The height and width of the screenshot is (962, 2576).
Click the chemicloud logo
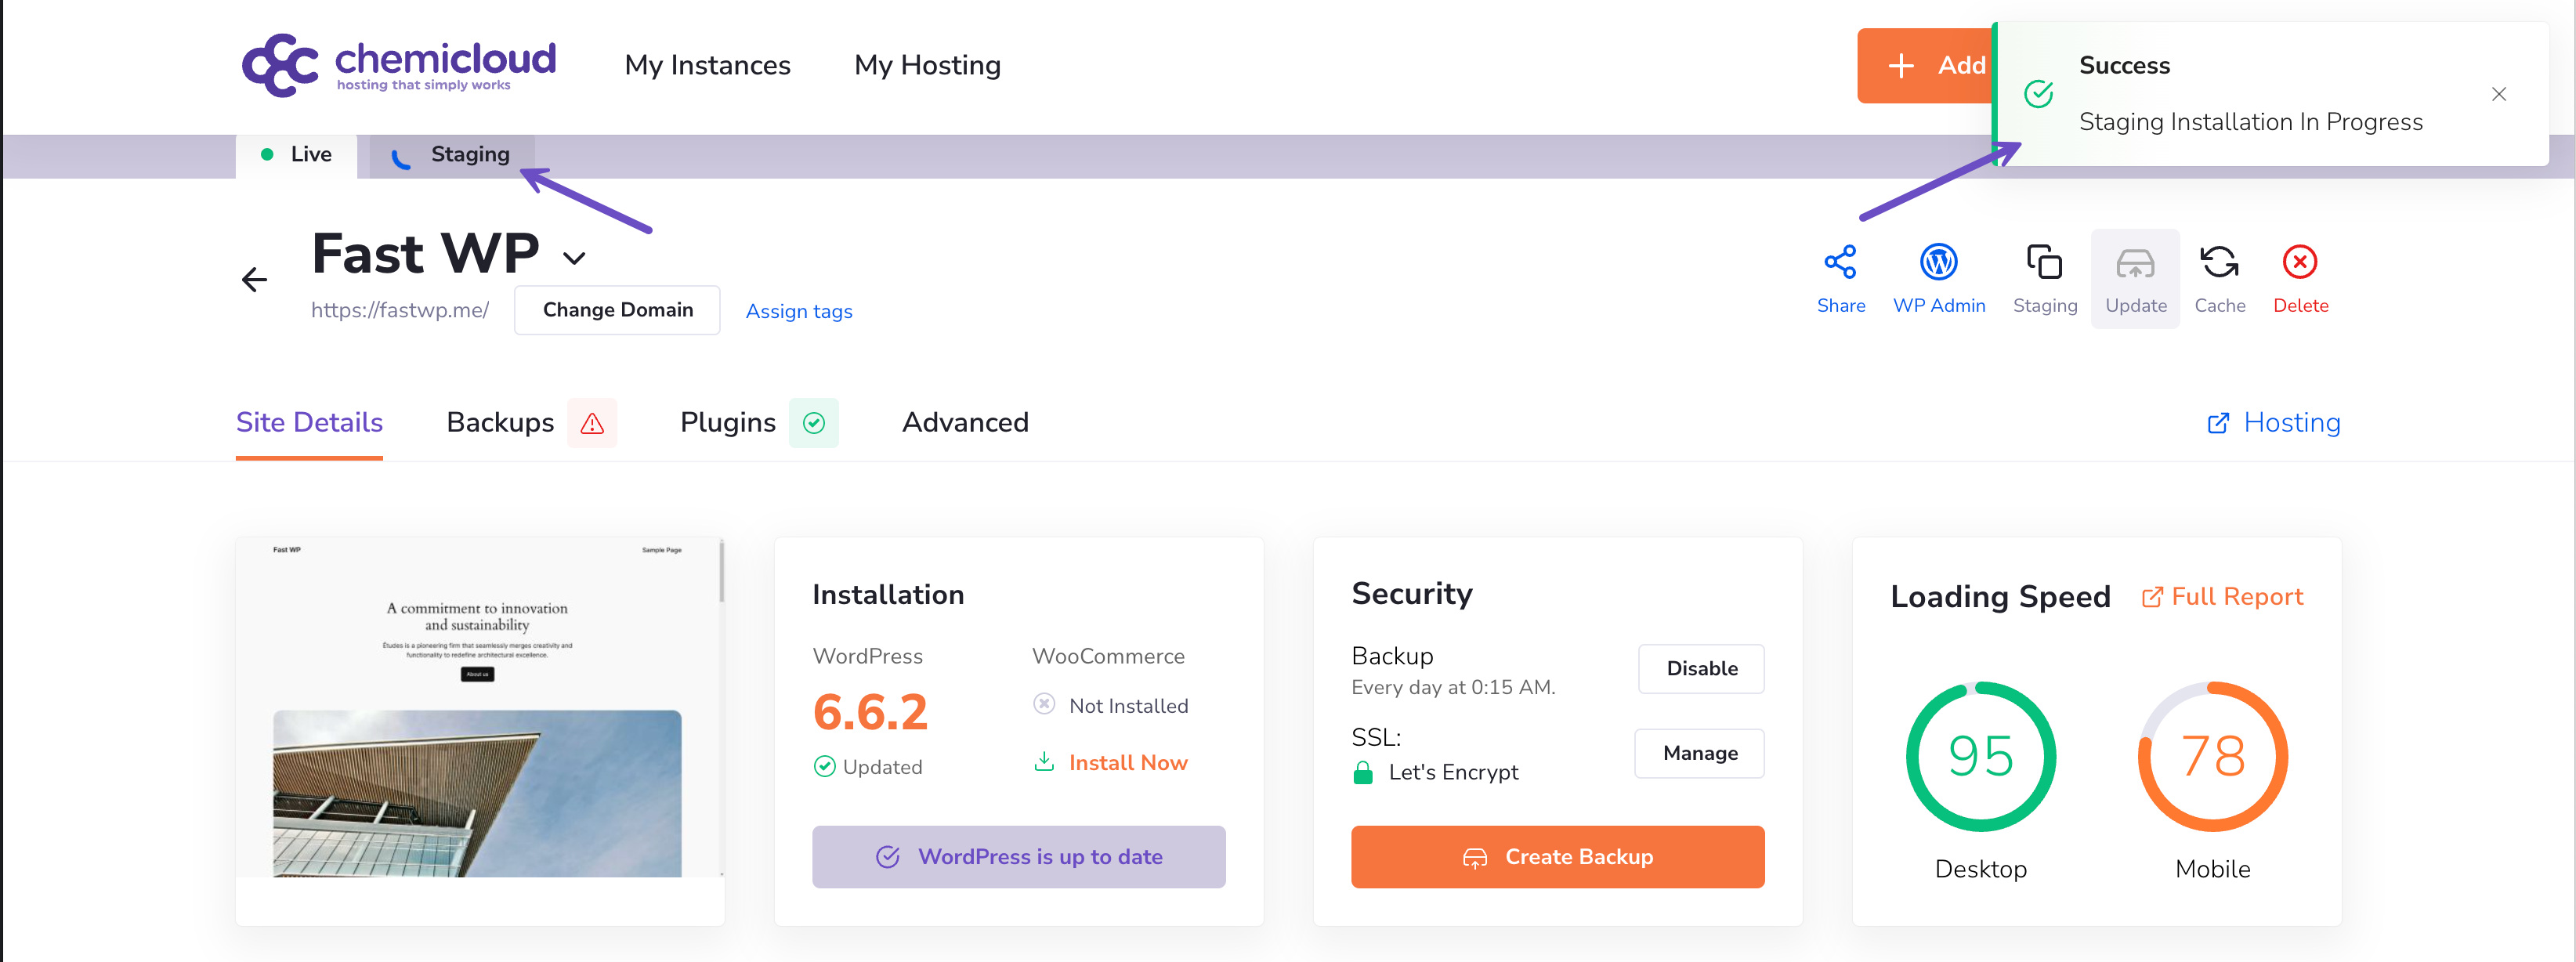click(398, 65)
